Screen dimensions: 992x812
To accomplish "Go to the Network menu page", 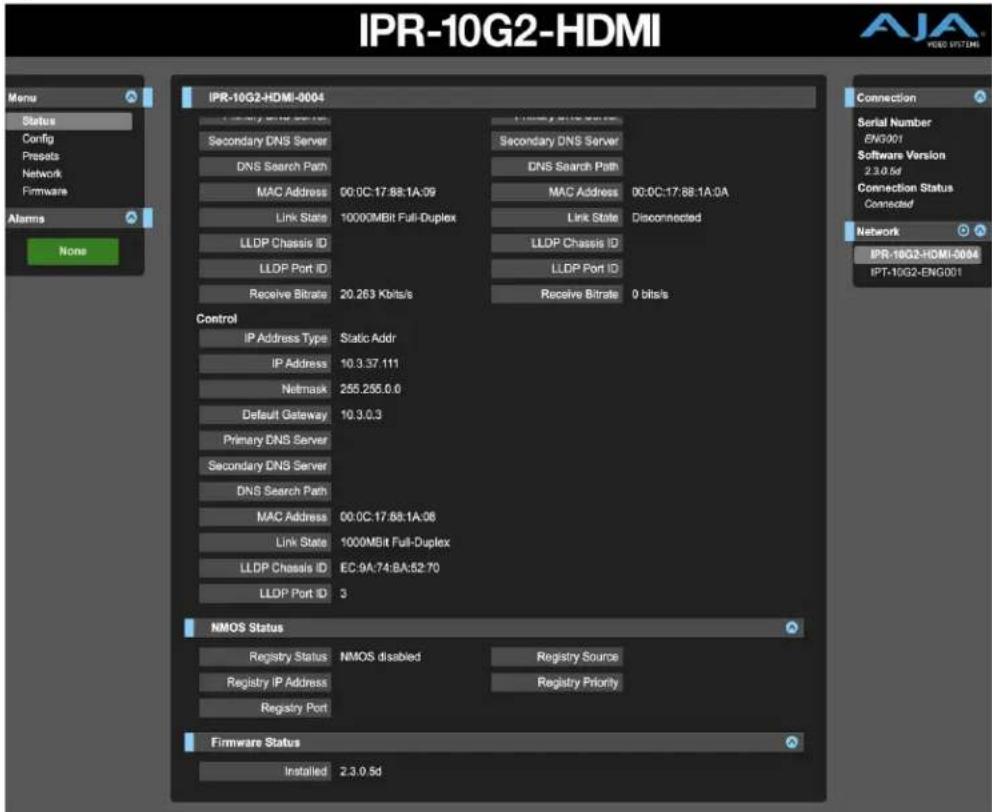I will (42, 173).
